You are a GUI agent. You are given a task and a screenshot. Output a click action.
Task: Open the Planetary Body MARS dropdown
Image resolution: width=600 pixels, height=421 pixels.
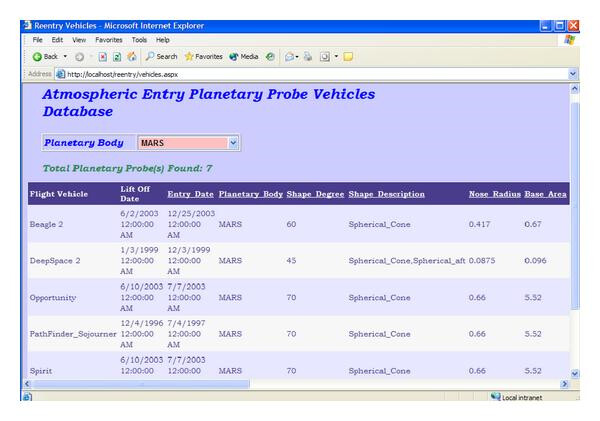click(188, 143)
